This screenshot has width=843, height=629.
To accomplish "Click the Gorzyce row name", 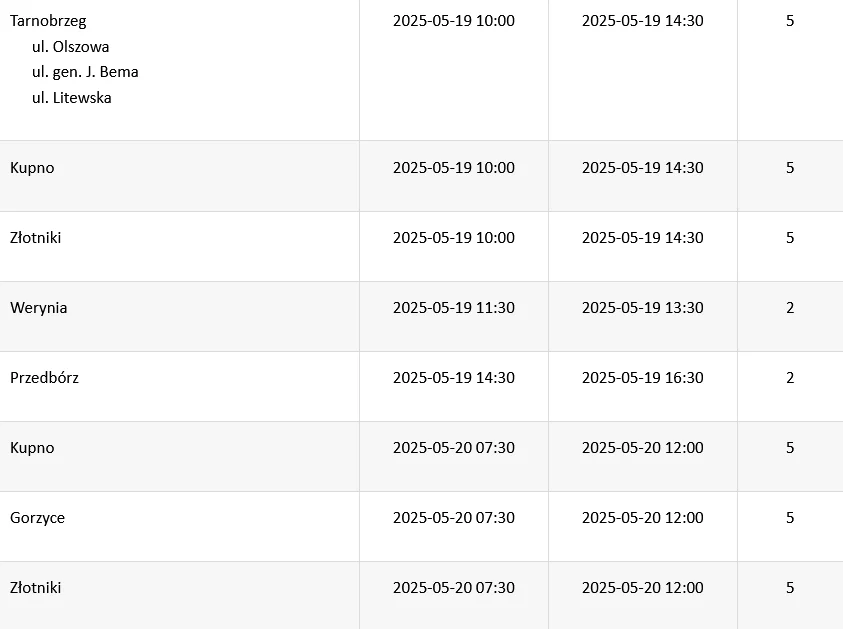I will (37, 518).
